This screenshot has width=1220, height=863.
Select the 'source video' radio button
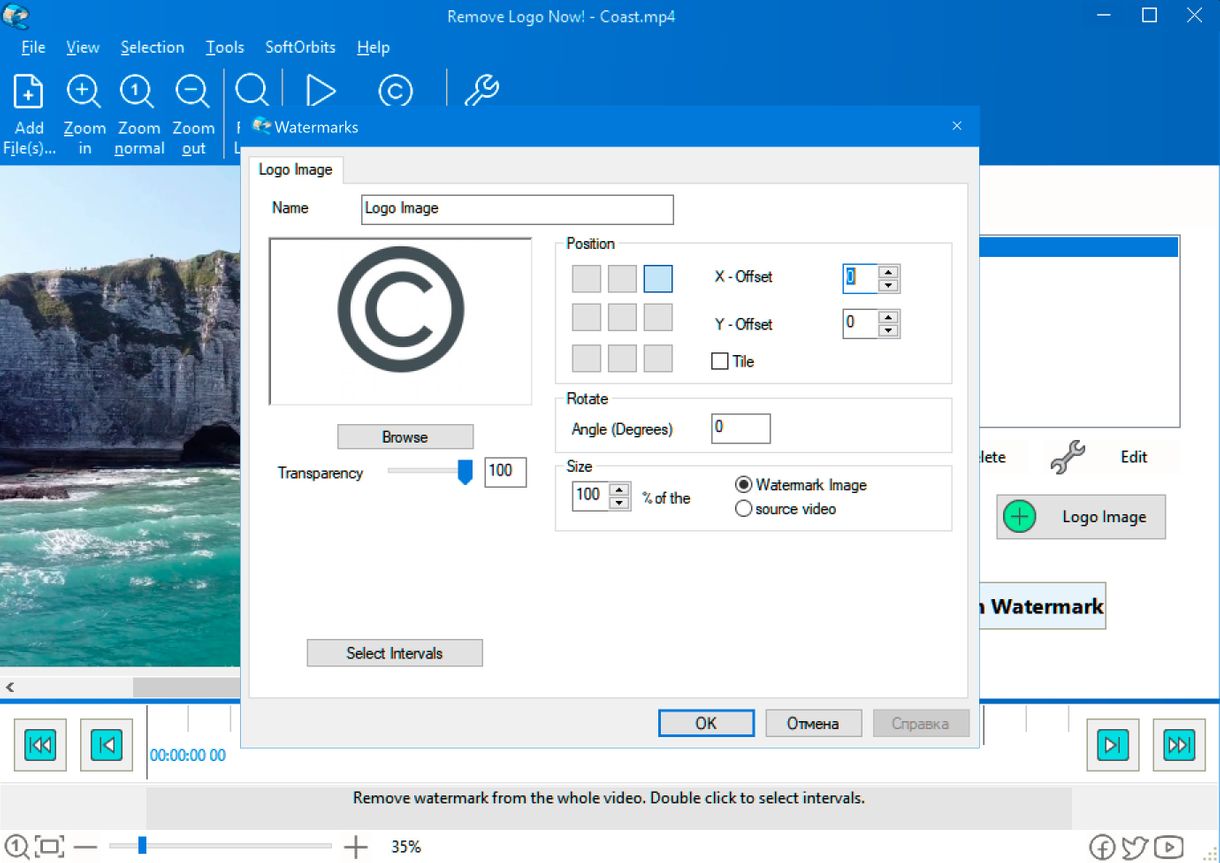coord(743,508)
